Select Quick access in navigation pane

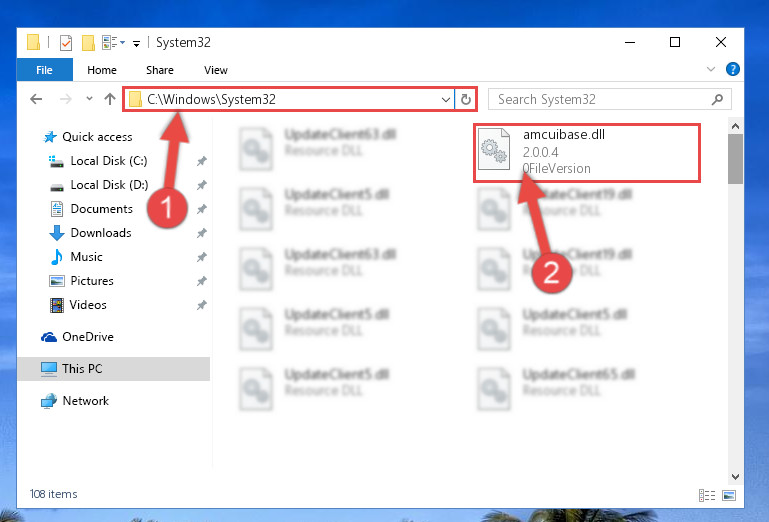tap(97, 137)
